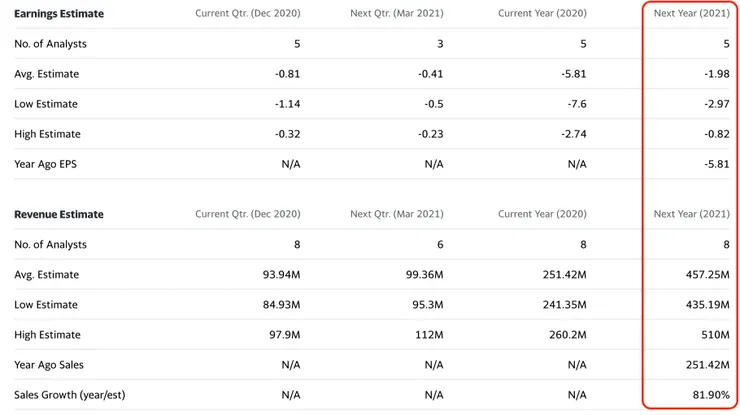Click the -1.98 average earnings estimate
This screenshot has height=415, width=740.
pos(717,74)
